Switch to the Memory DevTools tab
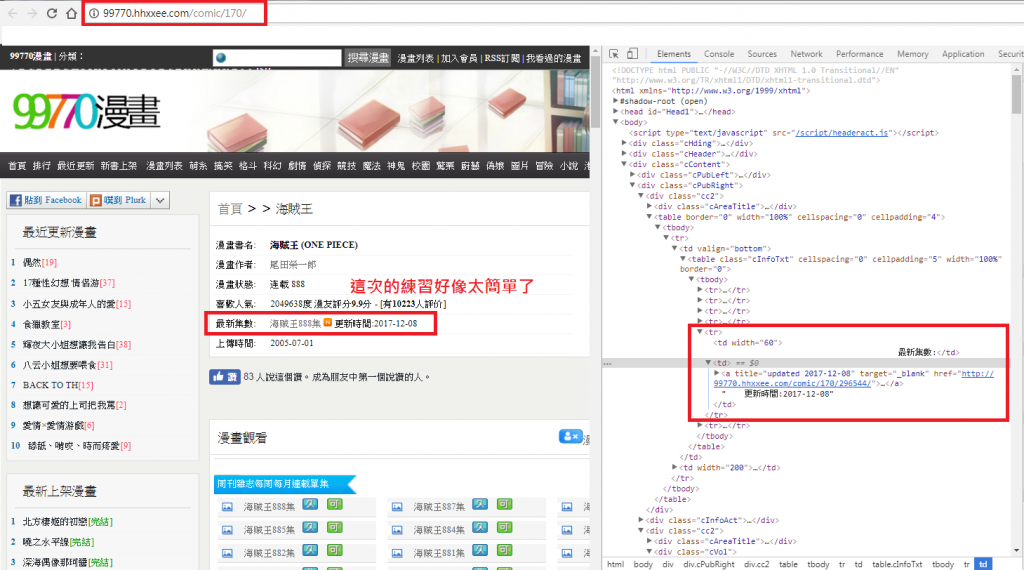 [x=913, y=54]
